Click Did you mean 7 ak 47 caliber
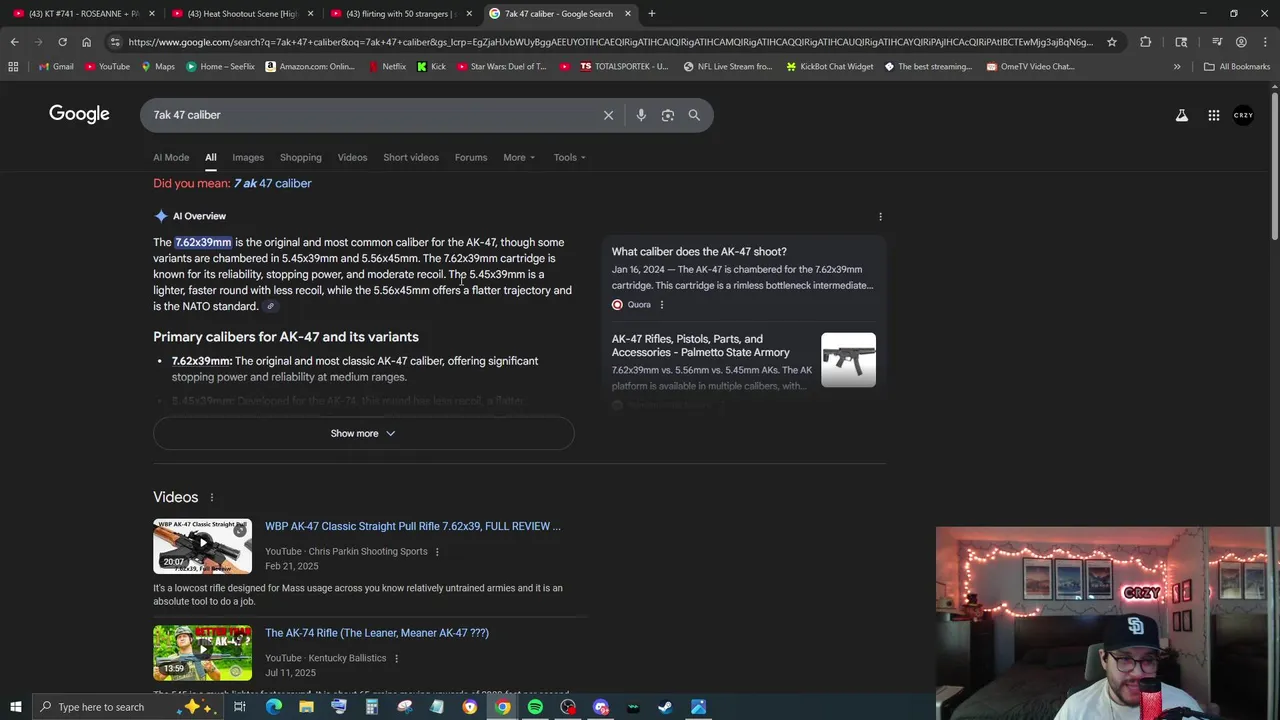1280x720 pixels. 272,184
